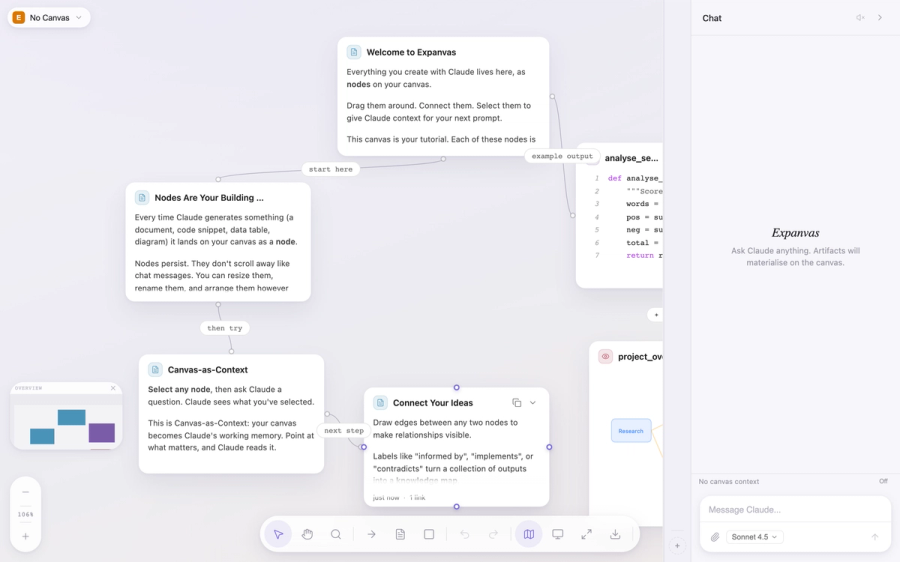Open the No Canvas dropdown

pyautogui.click(x=49, y=18)
